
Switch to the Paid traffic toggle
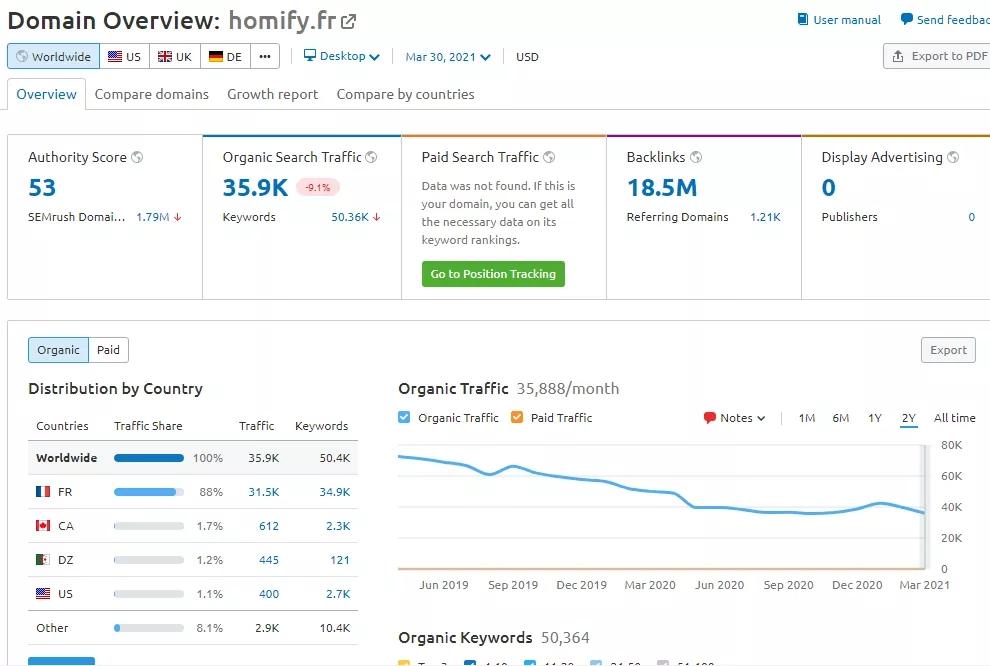tap(108, 350)
